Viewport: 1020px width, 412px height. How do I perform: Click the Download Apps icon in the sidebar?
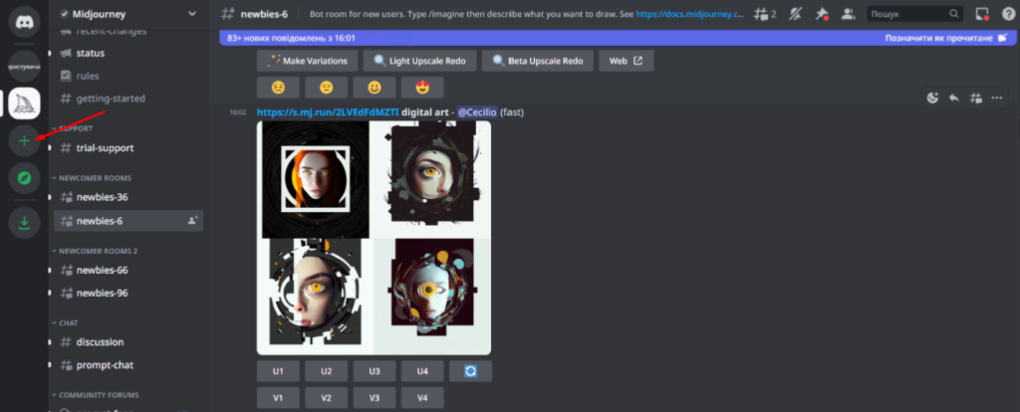[x=24, y=223]
